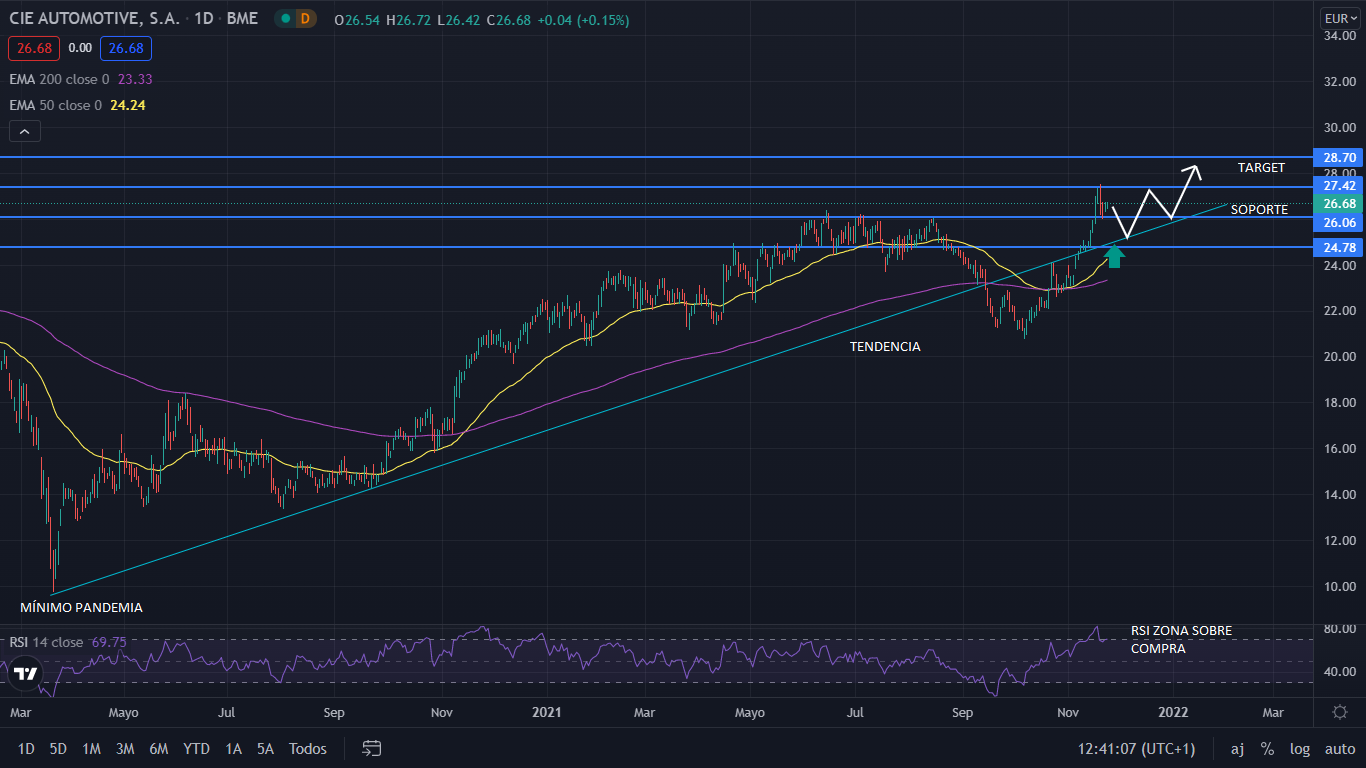The image size is (1366, 768).
Task: Open chart settings gear icon
Action: [1340, 712]
